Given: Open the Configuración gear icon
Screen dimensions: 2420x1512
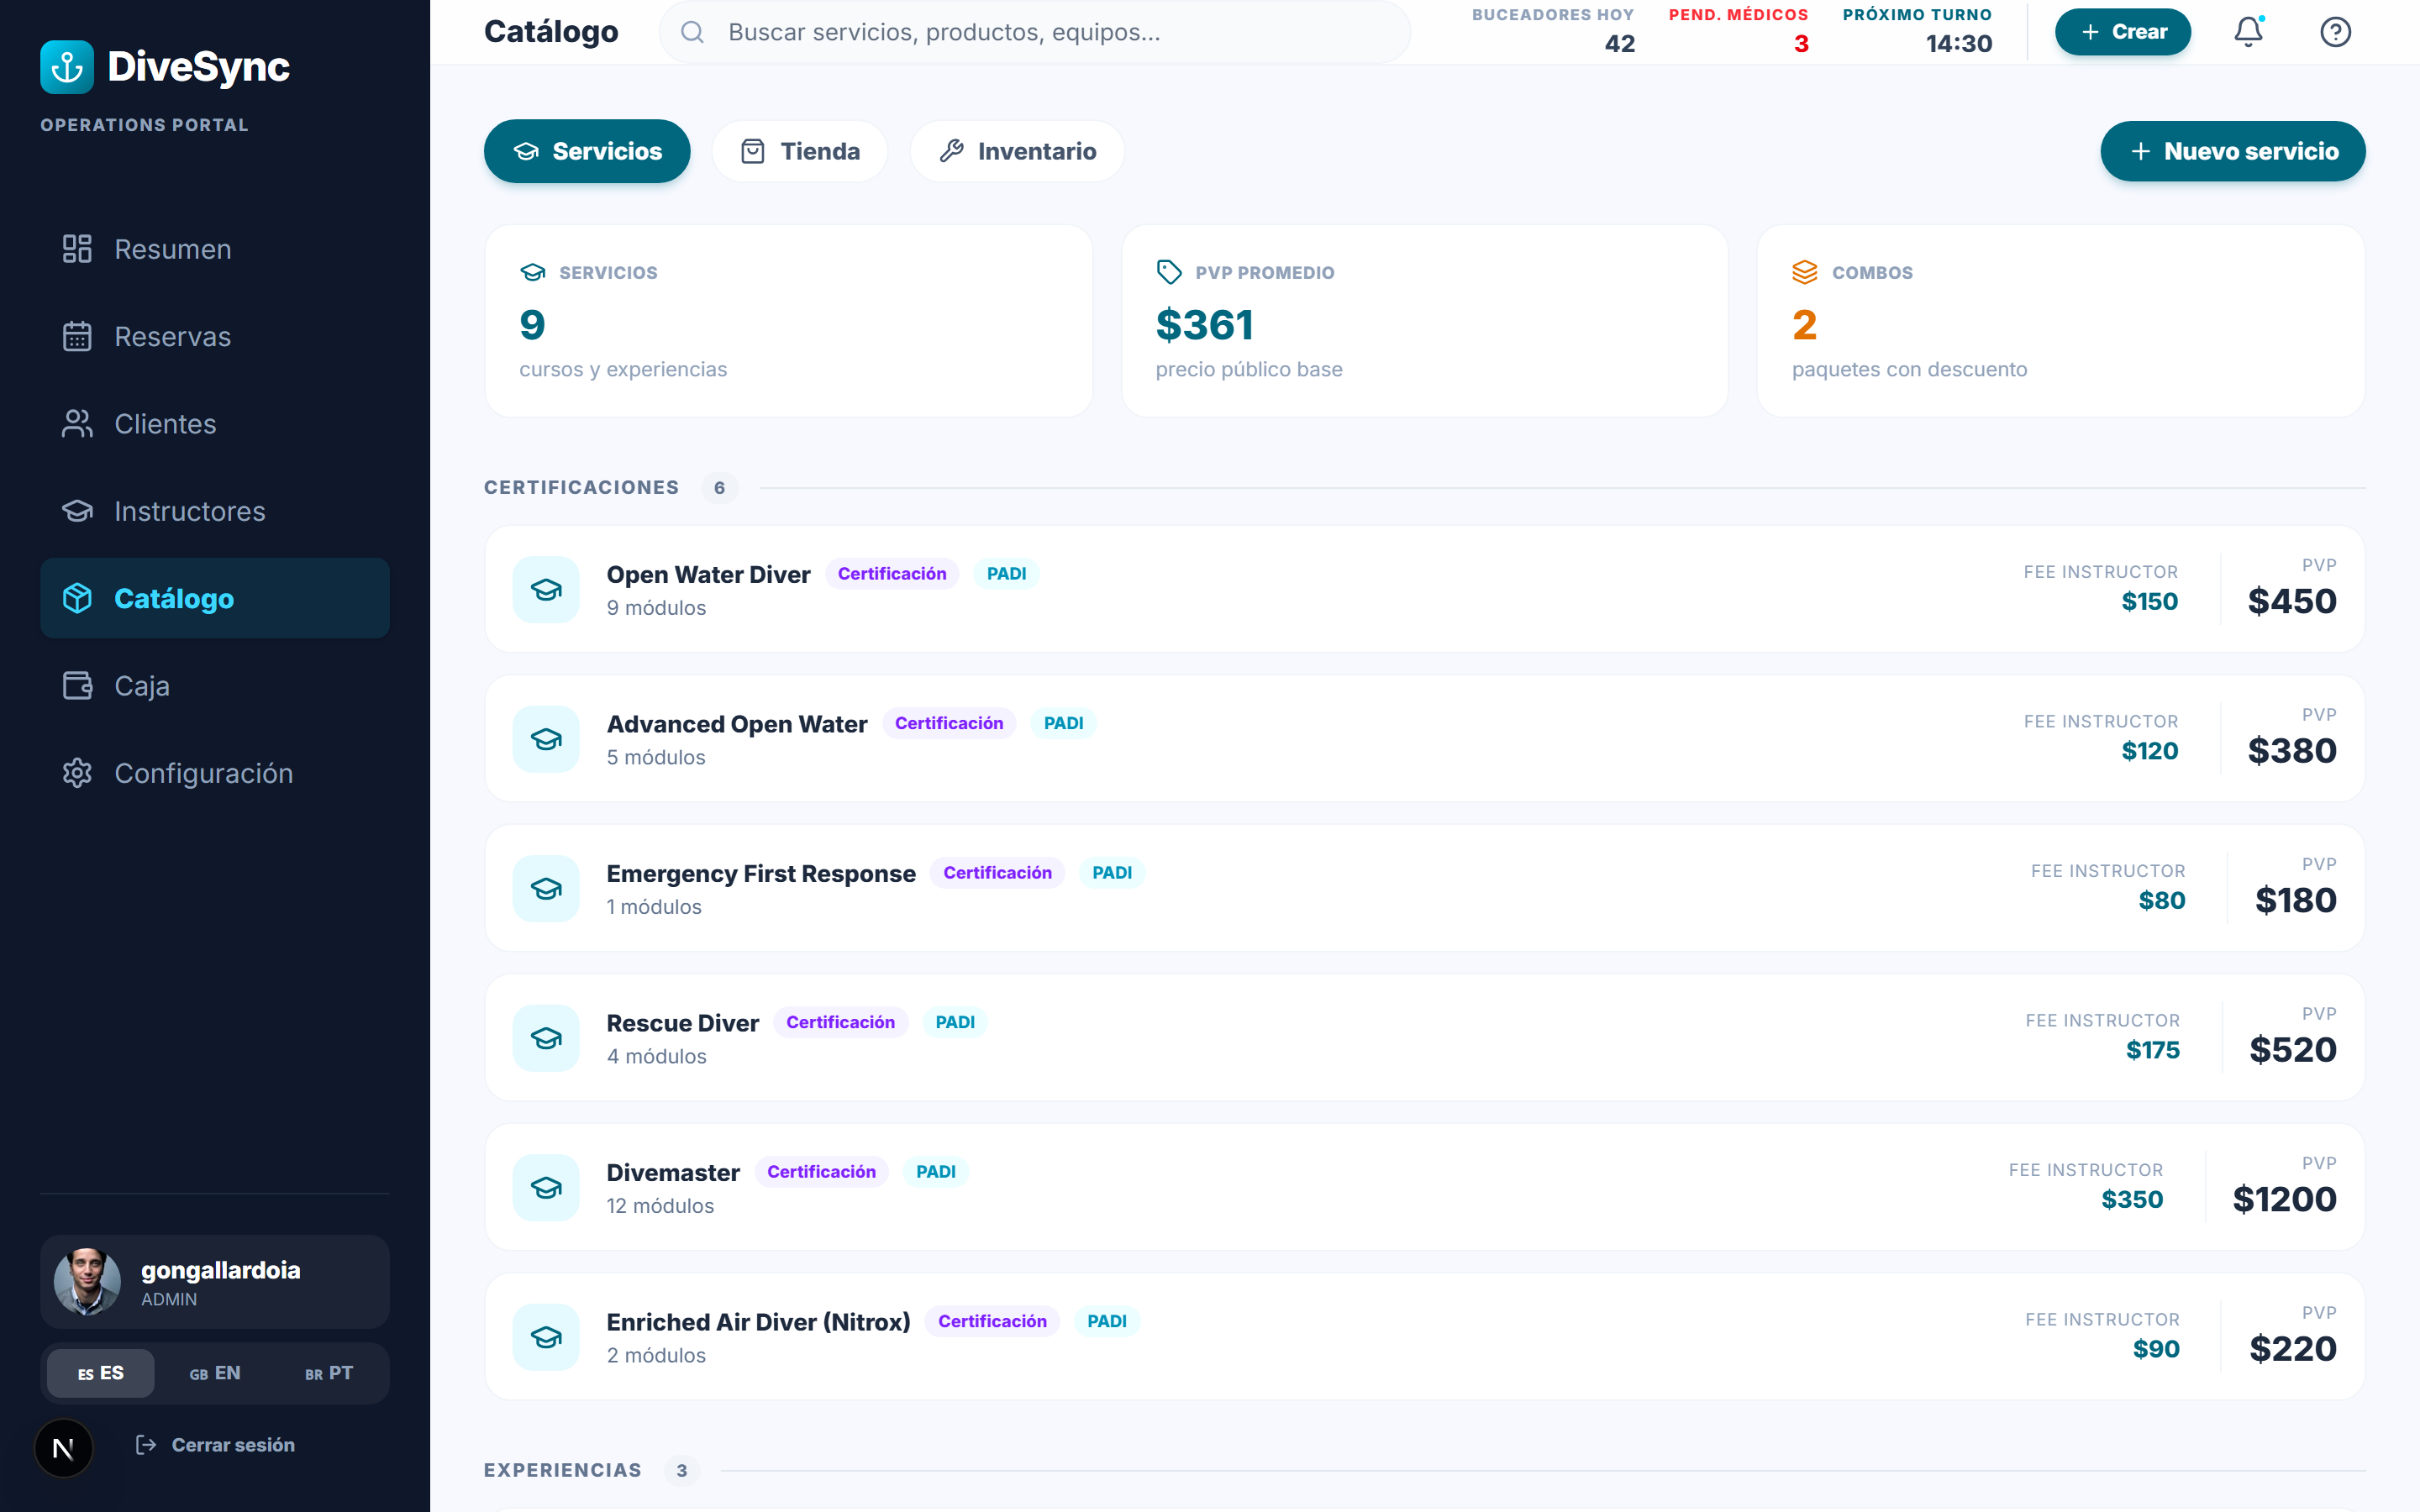Looking at the screenshot, I should pos(77,773).
